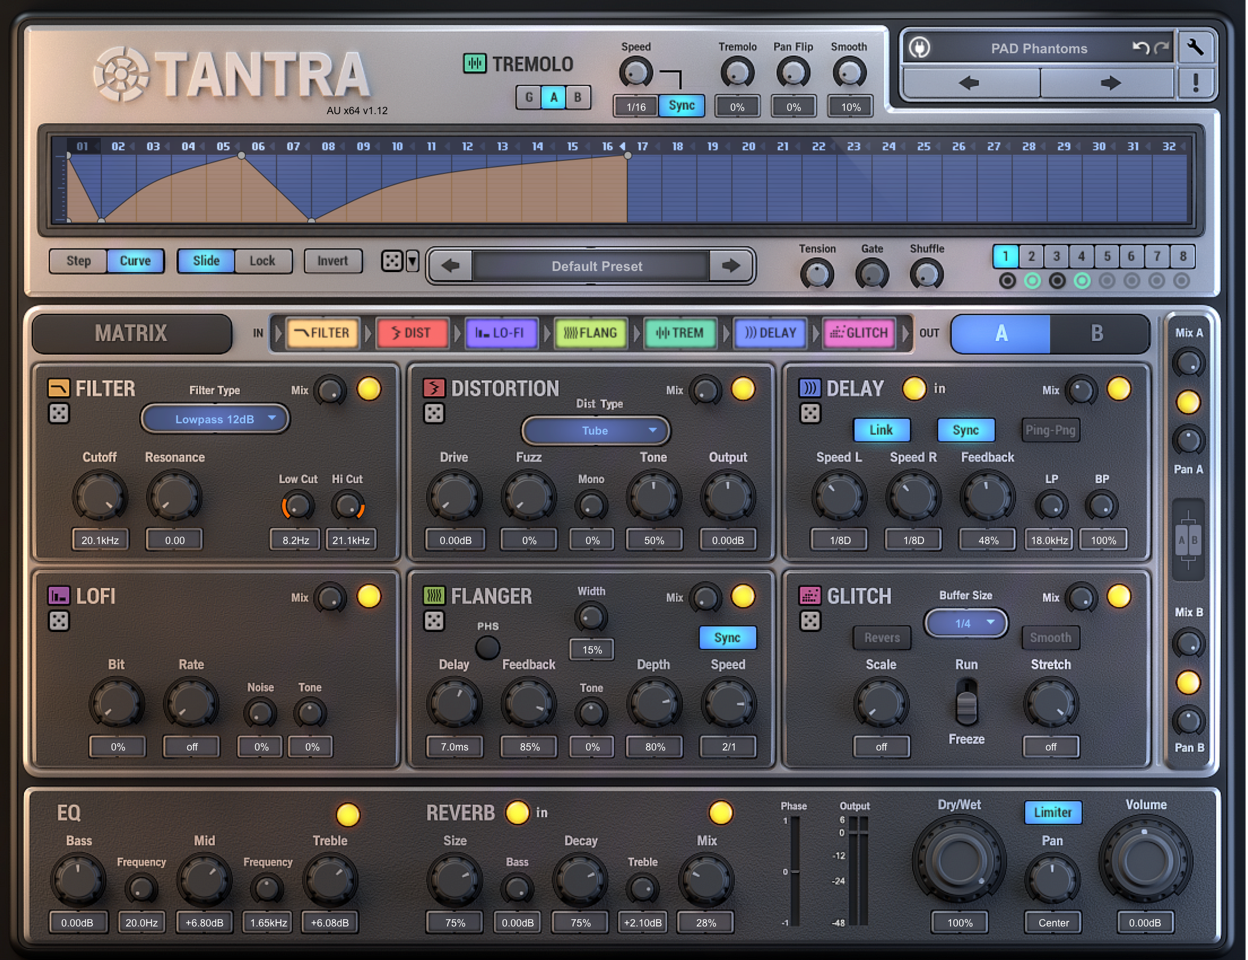Screen dimensions: 1248x960
Task: Expand the Glitch Buffer Size dropdown
Action: 965,622
